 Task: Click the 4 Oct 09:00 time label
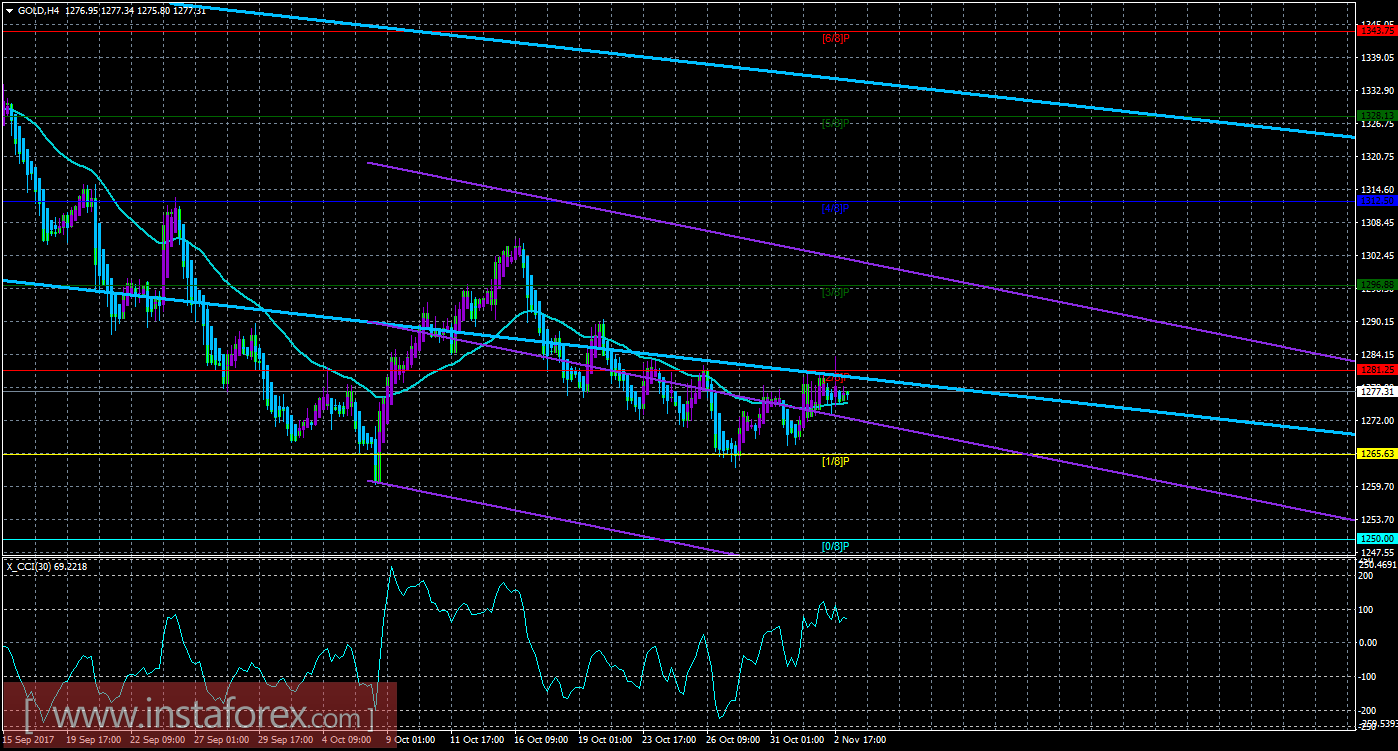(345, 741)
